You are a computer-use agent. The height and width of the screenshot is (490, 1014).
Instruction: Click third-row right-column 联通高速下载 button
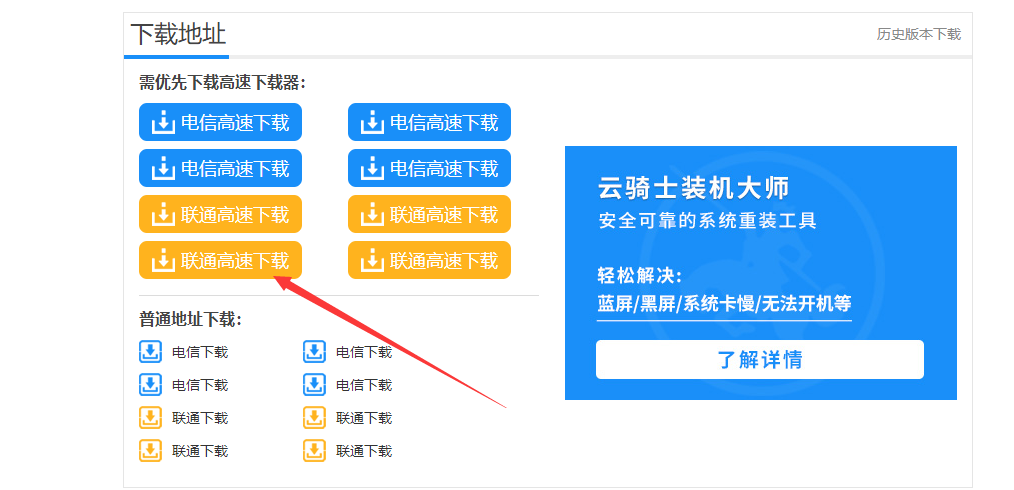(429, 214)
